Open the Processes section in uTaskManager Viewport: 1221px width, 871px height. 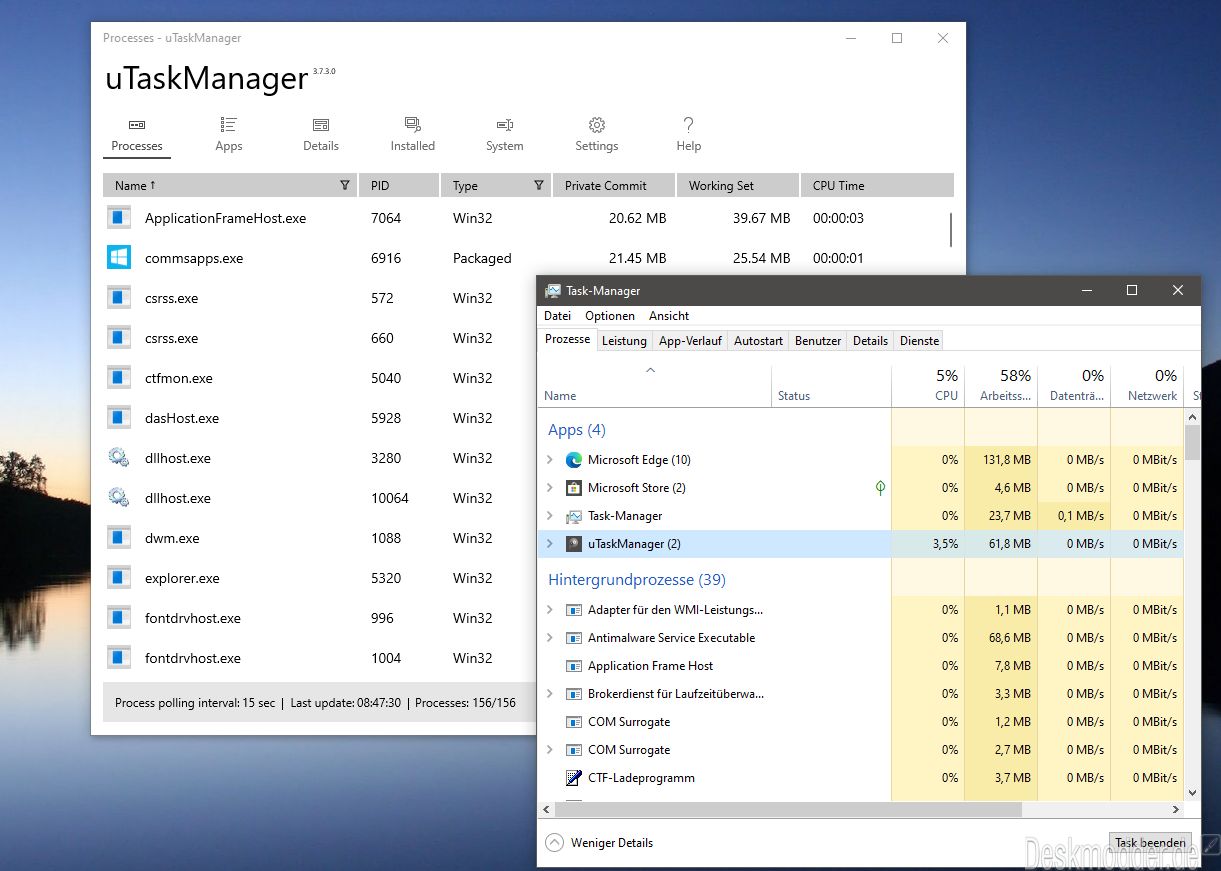(137, 135)
